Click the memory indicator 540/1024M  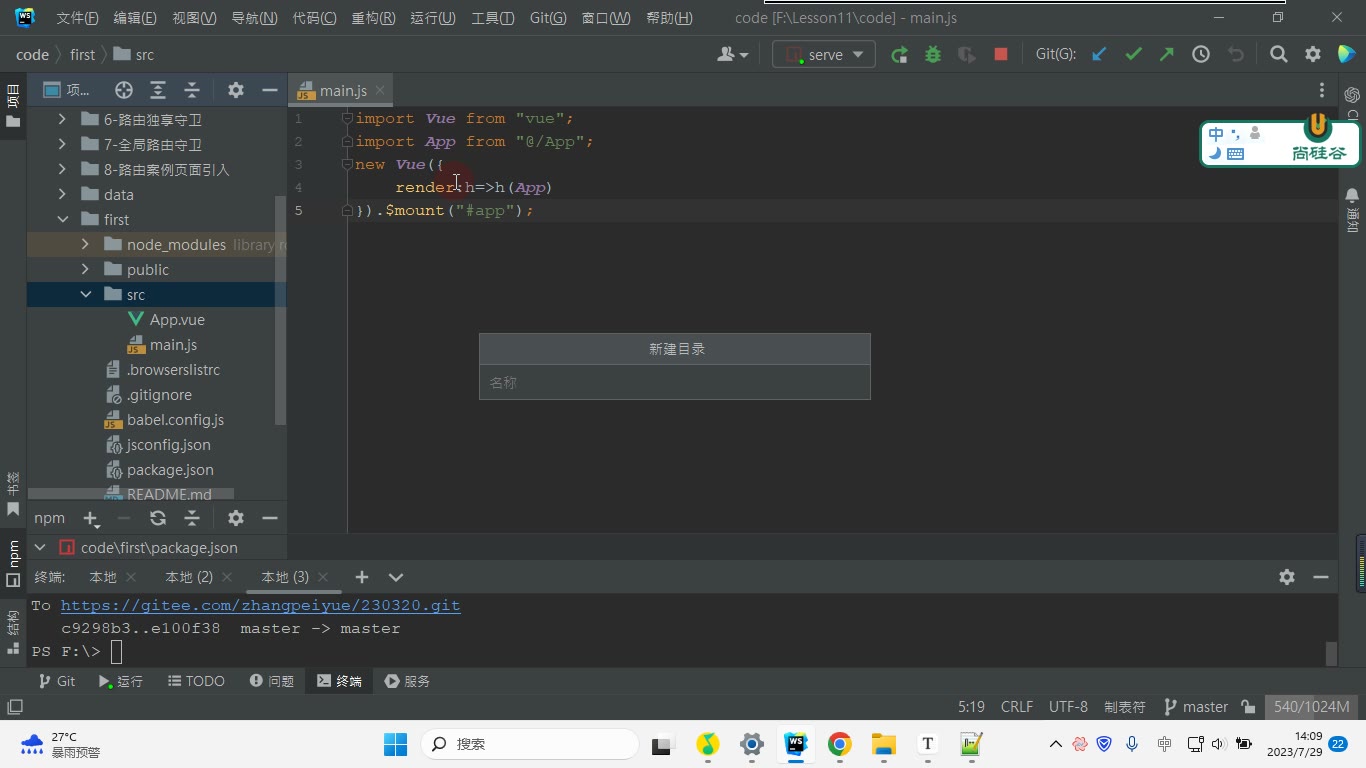(x=1311, y=707)
